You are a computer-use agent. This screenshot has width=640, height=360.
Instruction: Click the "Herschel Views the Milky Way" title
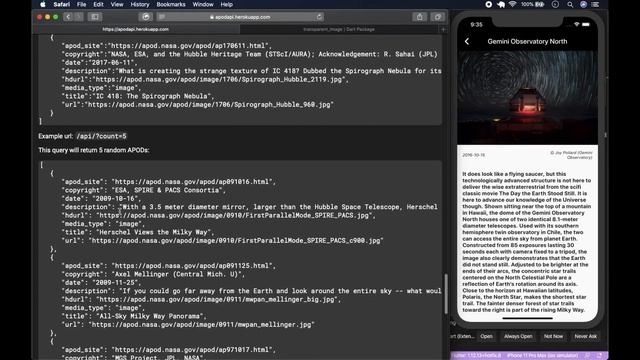click(x=153, y=232)
